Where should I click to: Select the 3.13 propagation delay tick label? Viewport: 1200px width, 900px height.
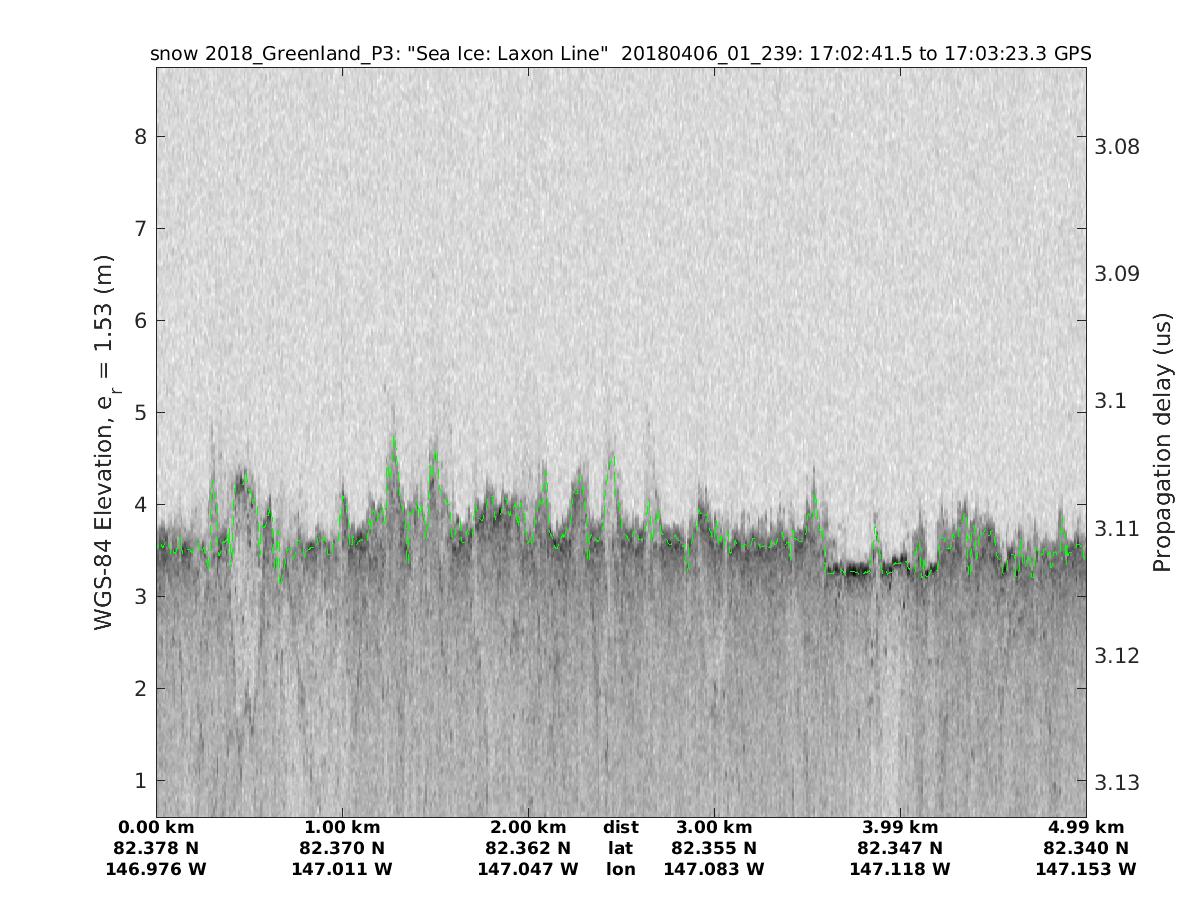(x=1116, y=782)
